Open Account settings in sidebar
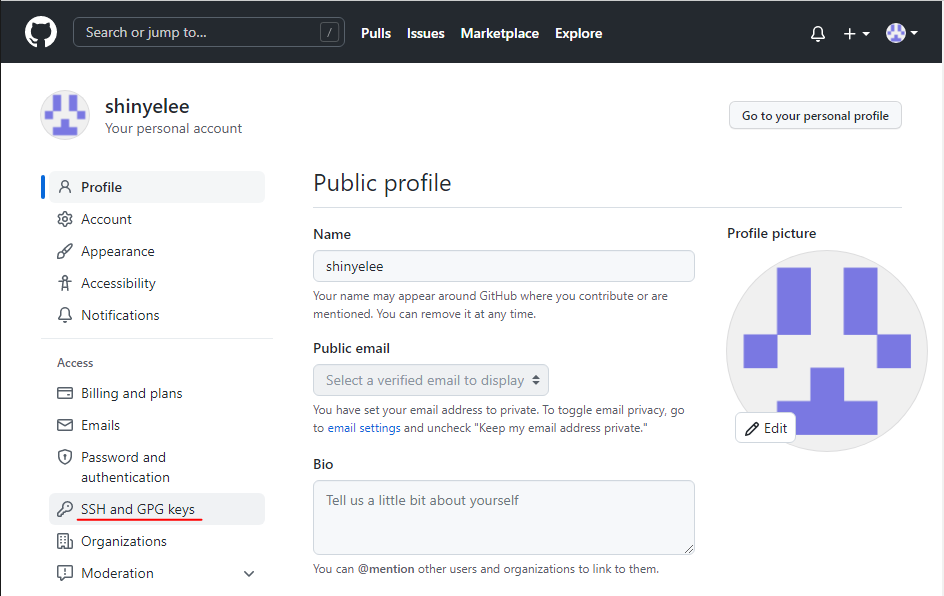This screenshot has height=596, width=944. (157, 219)
